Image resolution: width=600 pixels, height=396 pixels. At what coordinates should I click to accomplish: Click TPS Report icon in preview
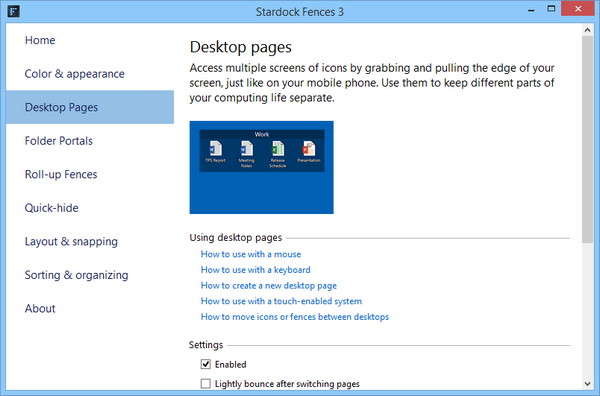(215, 152)
